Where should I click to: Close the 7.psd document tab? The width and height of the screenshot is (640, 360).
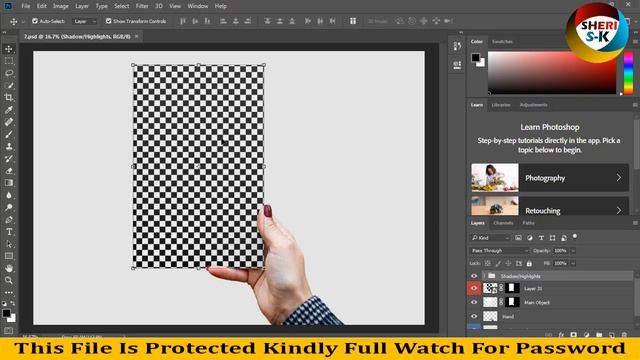tap(136, 36)
